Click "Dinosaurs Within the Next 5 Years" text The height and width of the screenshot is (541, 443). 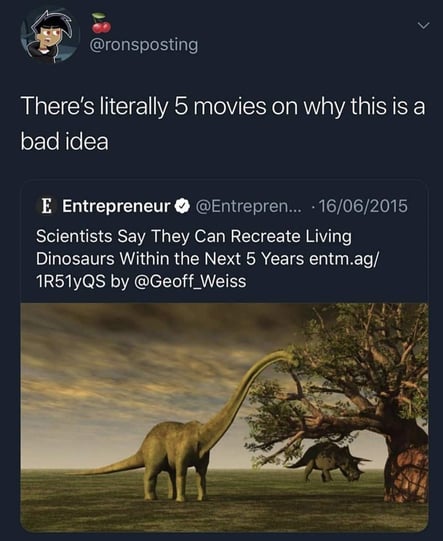click(170, 259)
